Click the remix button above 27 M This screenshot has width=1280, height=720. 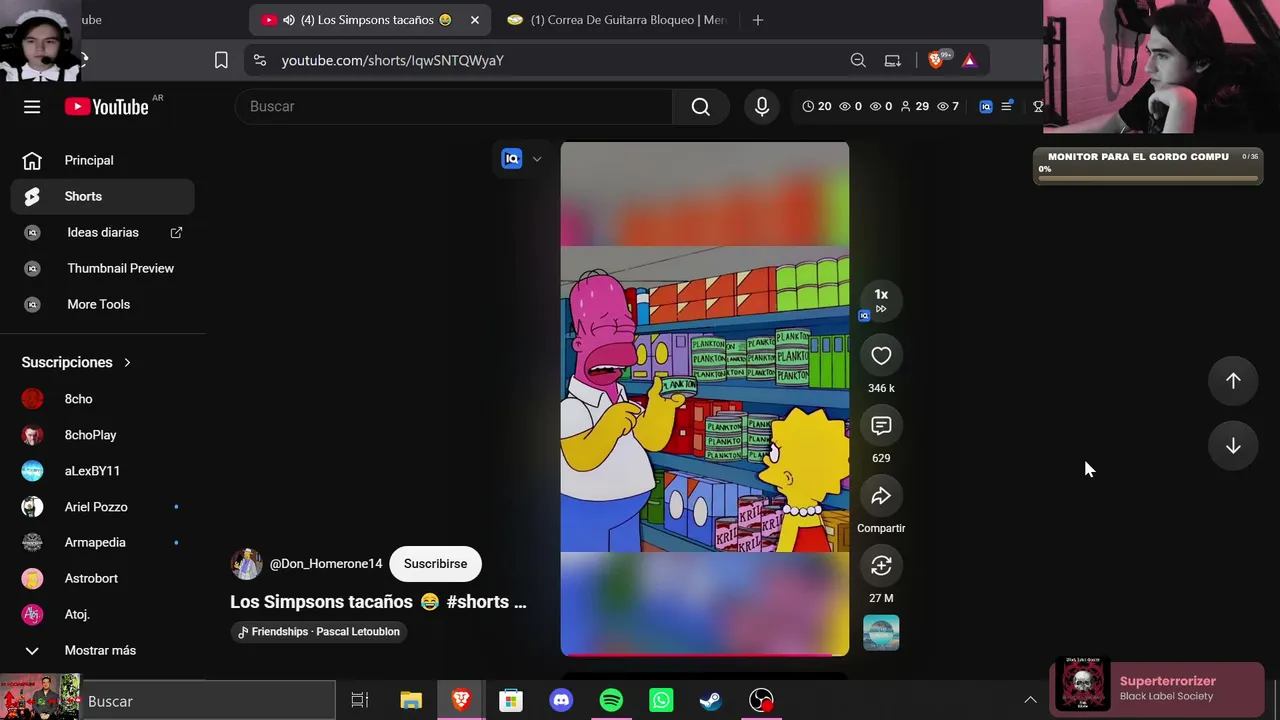(x=881, y=566)
